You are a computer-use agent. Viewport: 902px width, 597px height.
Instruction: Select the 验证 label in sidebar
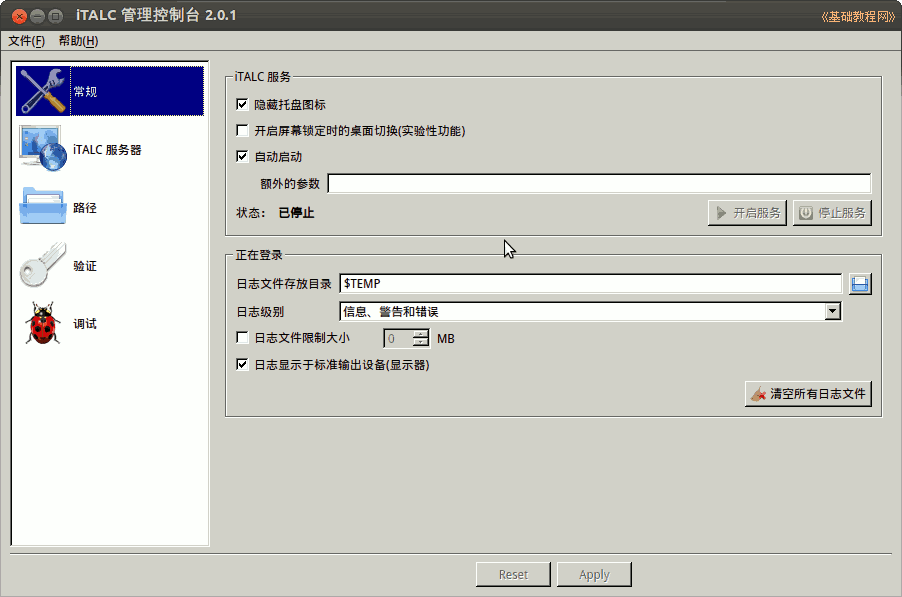coord(85,266)
